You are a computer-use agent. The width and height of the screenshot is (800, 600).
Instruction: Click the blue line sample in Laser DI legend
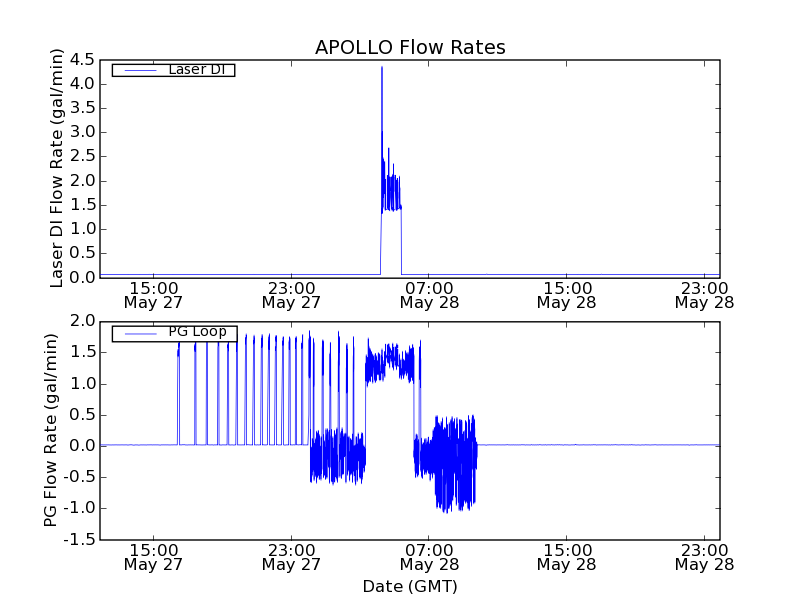coord(141,70)
